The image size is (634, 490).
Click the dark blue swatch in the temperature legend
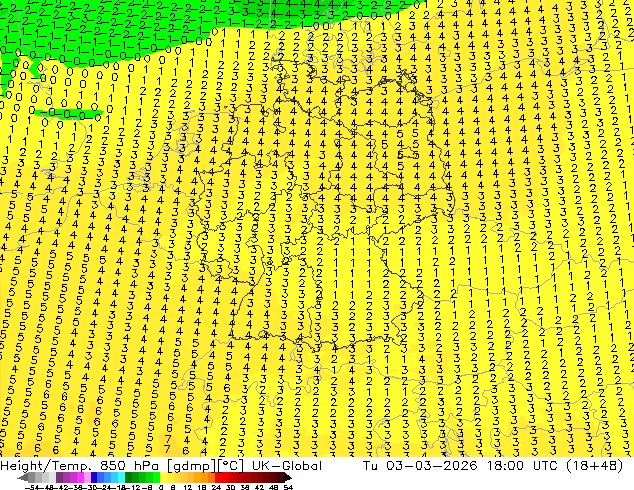pyautogui.click(x=94, y=477)
